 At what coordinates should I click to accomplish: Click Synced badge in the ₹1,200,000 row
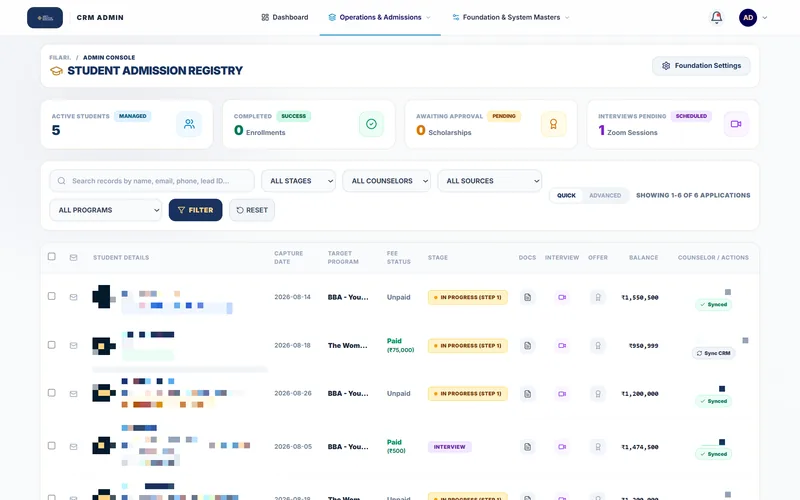click(x=713, y=401)
